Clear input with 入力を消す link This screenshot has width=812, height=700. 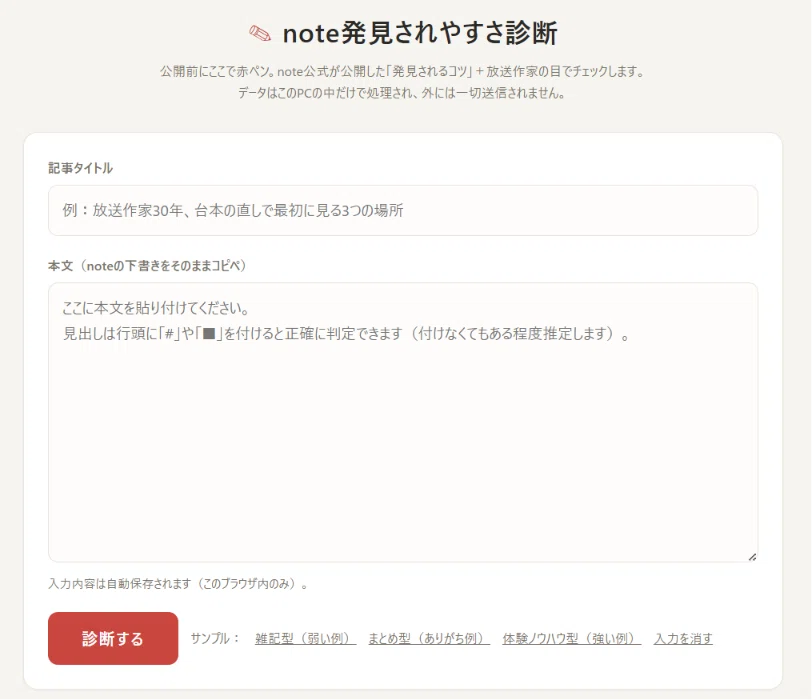(x=684, y=638)
